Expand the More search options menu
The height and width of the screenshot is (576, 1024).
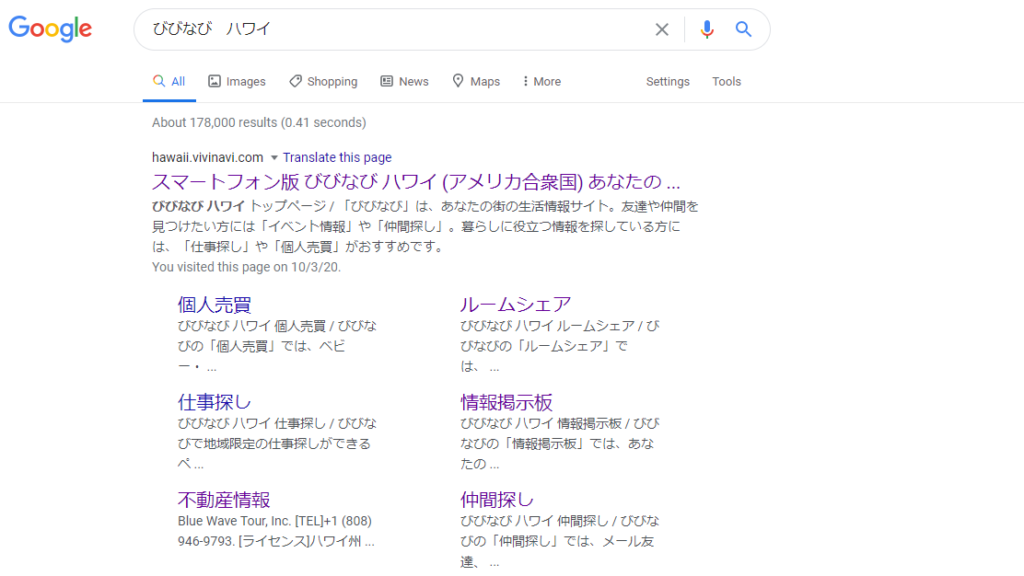coord(541,82)
